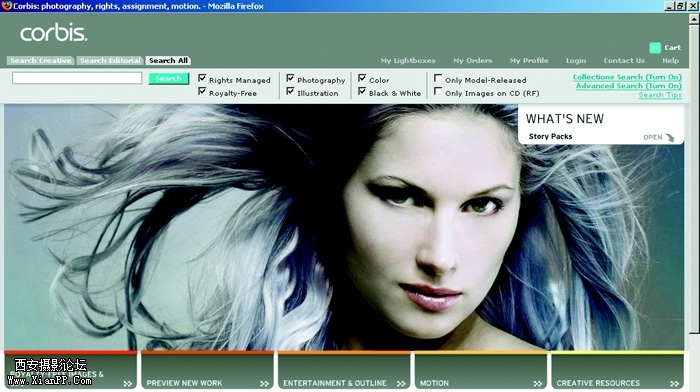Switch to the Search Editorial tab
Screen dimensions: 700x392
[110, 61]
